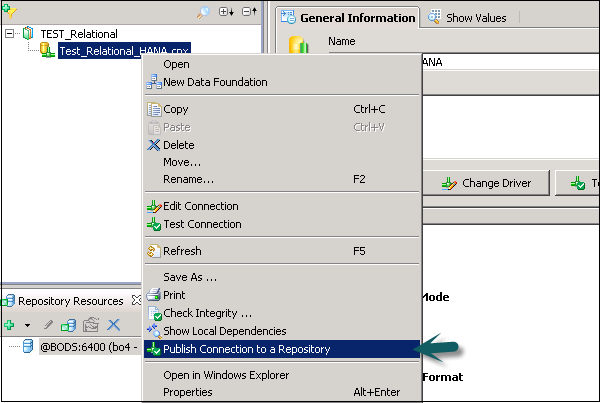Choose New Data Foundation from context menu
Viewport: 600px width, 403px height.
point(215,82)
